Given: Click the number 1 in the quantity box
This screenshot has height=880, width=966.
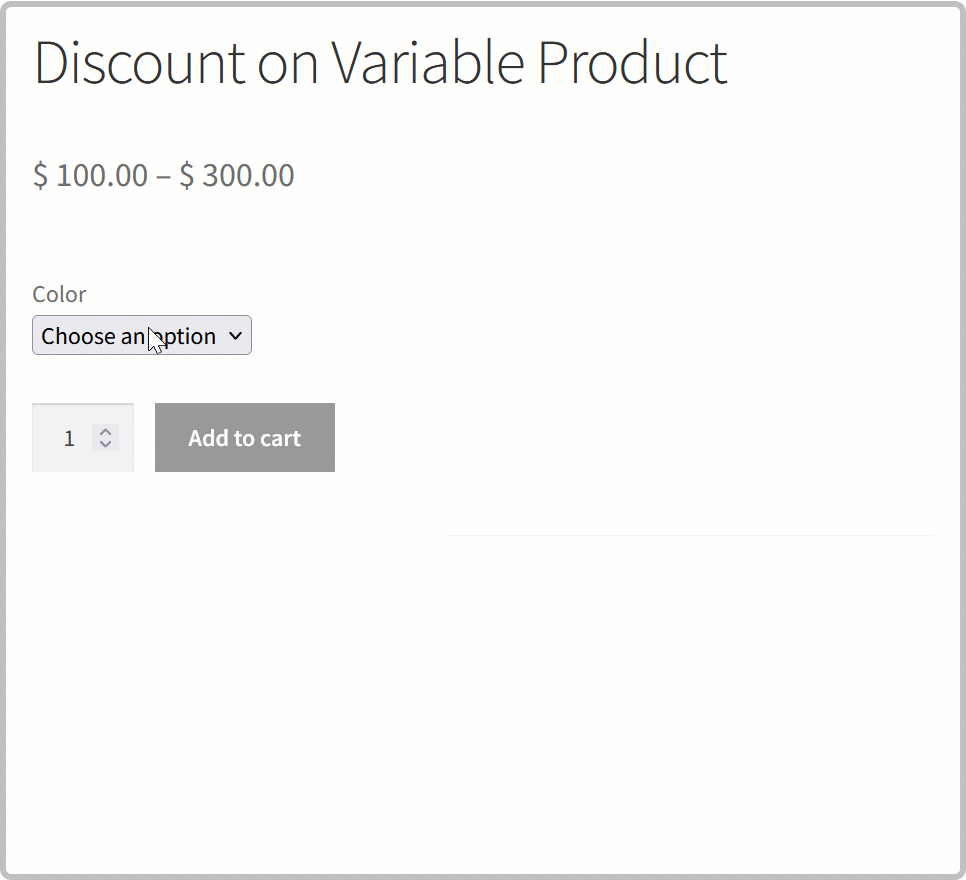Looking at the screenshot, I should (x=69, y=438).
